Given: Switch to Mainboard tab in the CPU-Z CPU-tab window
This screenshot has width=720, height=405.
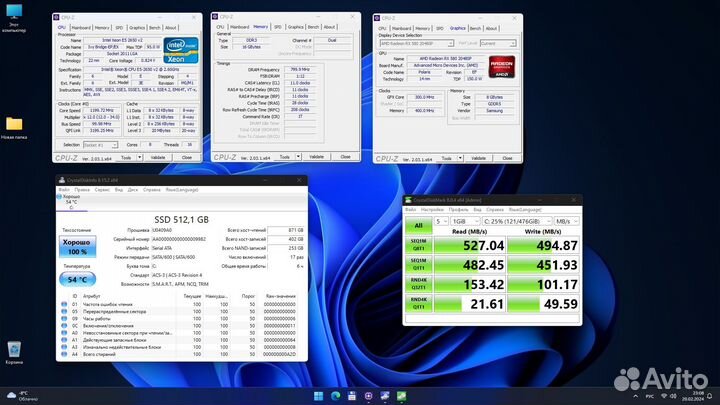Looking at the screenshot, I should click(81, 28).
